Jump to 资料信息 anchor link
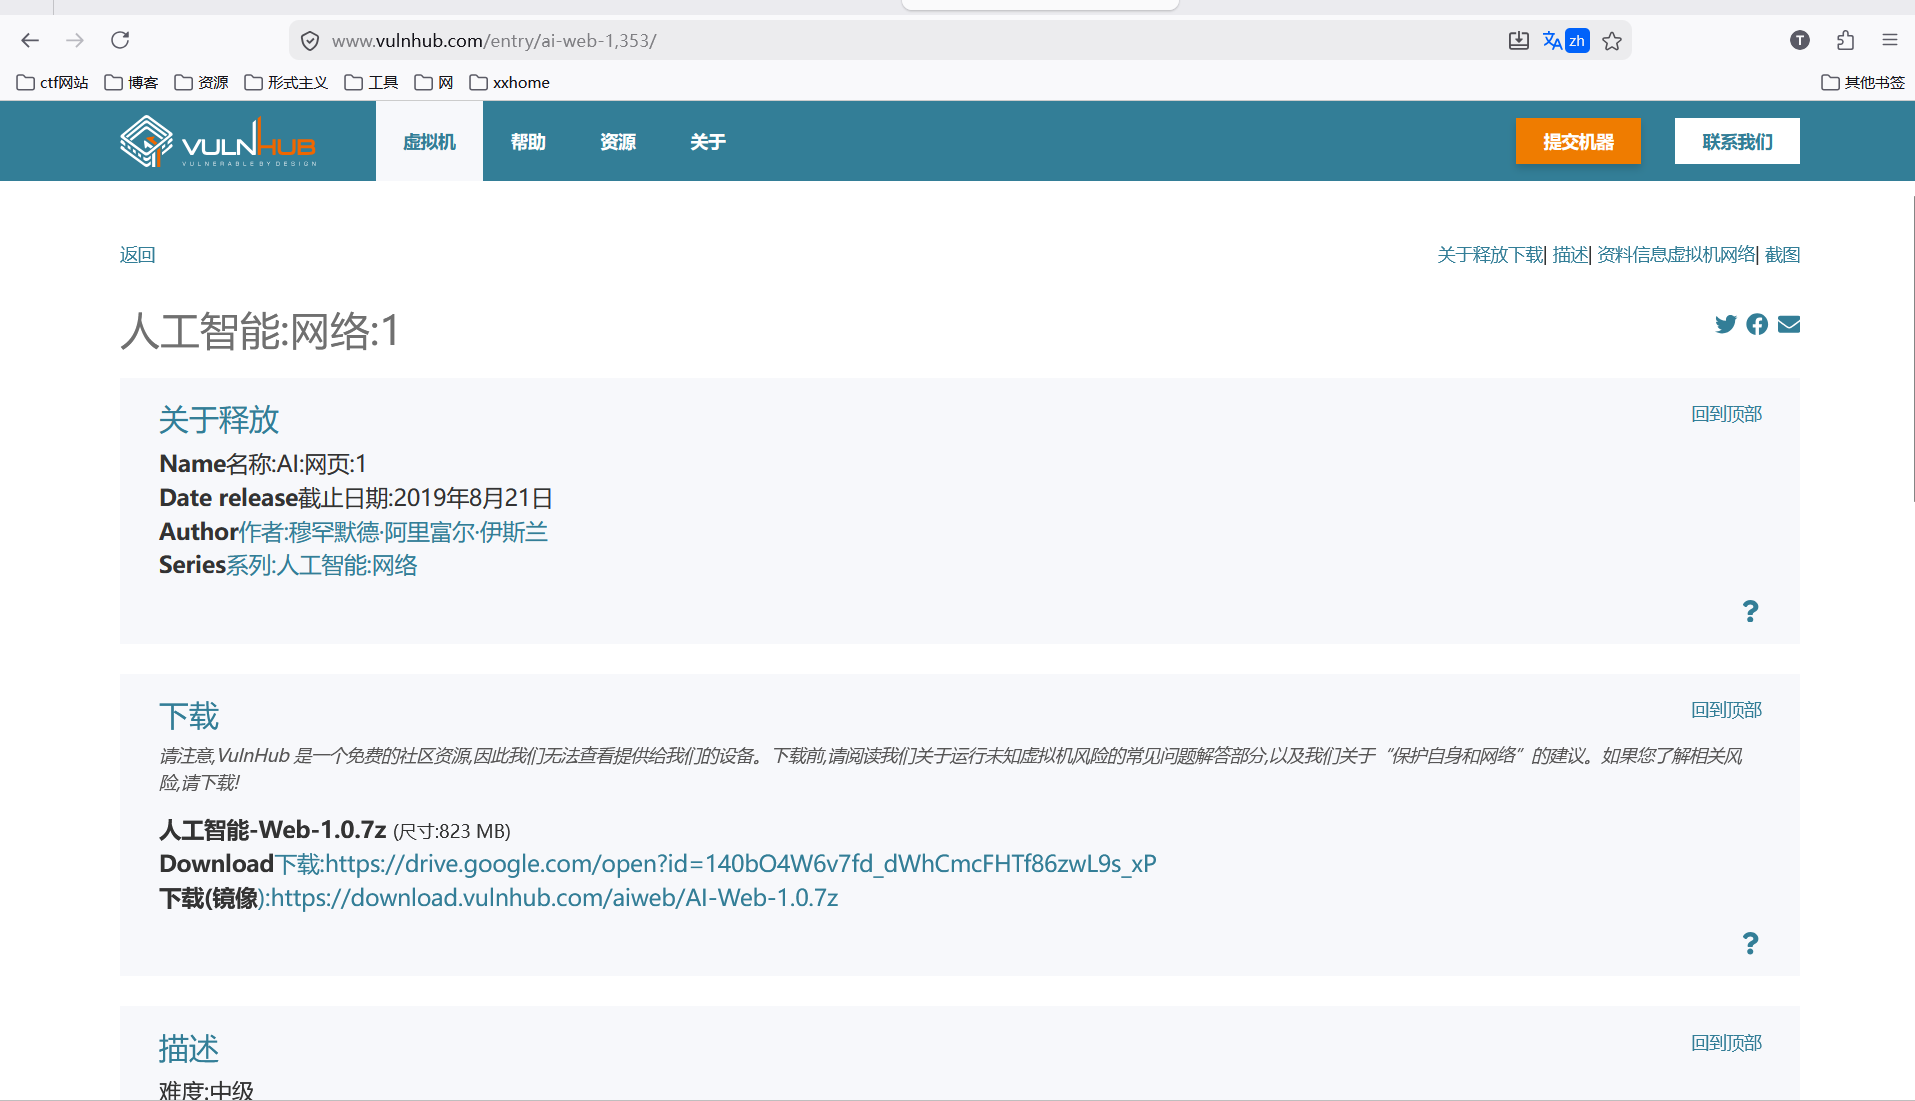1915x1101 pixels. click(1631, 255)
